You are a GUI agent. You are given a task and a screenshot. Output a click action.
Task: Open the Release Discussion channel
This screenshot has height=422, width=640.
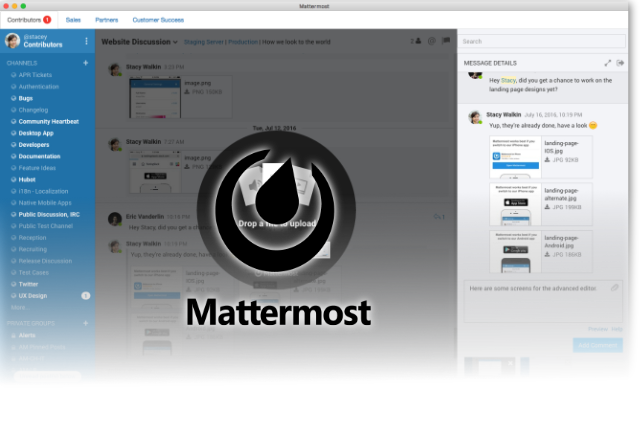[x=47, y=261]
